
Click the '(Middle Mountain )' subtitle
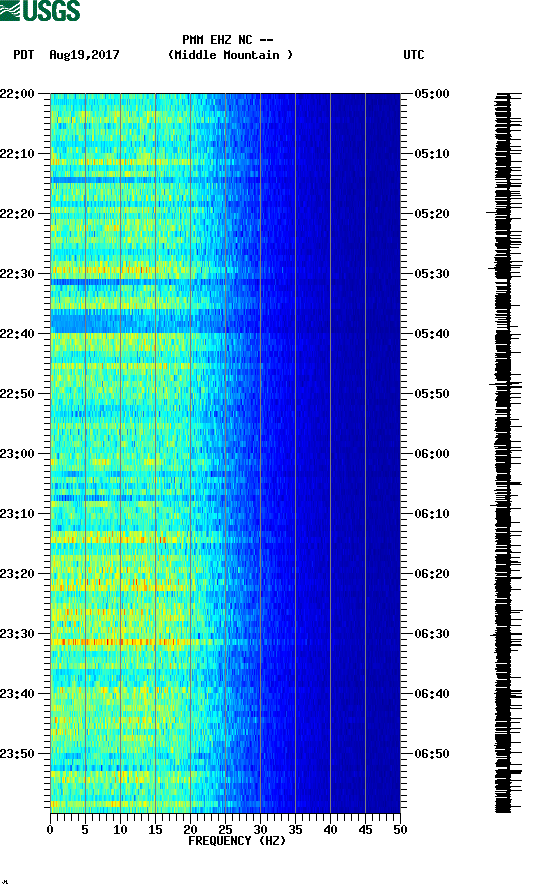(x=230, y=55)
